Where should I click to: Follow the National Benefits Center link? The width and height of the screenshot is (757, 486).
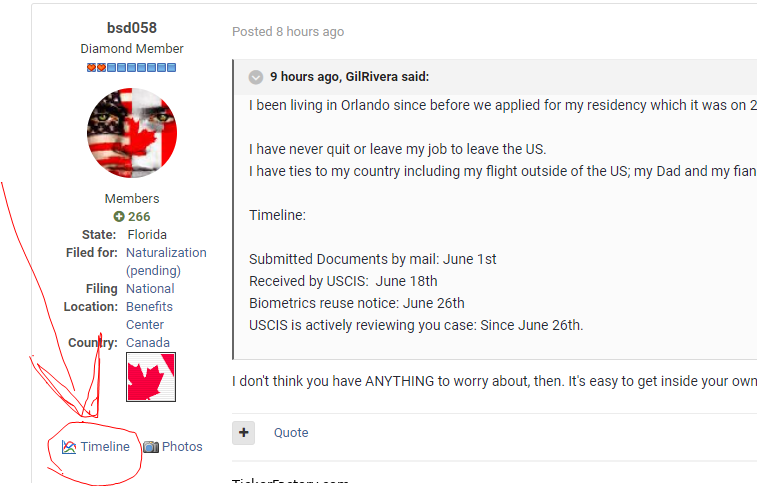[149, 307]
